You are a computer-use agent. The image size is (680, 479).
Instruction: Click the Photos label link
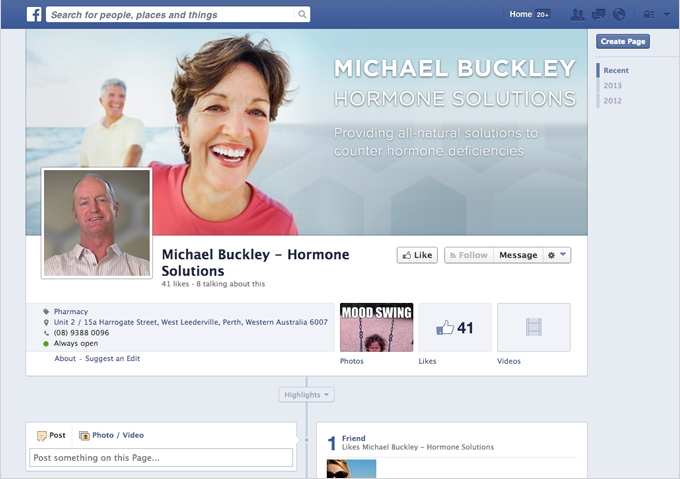pyautogui.click(x=352, y=361)
